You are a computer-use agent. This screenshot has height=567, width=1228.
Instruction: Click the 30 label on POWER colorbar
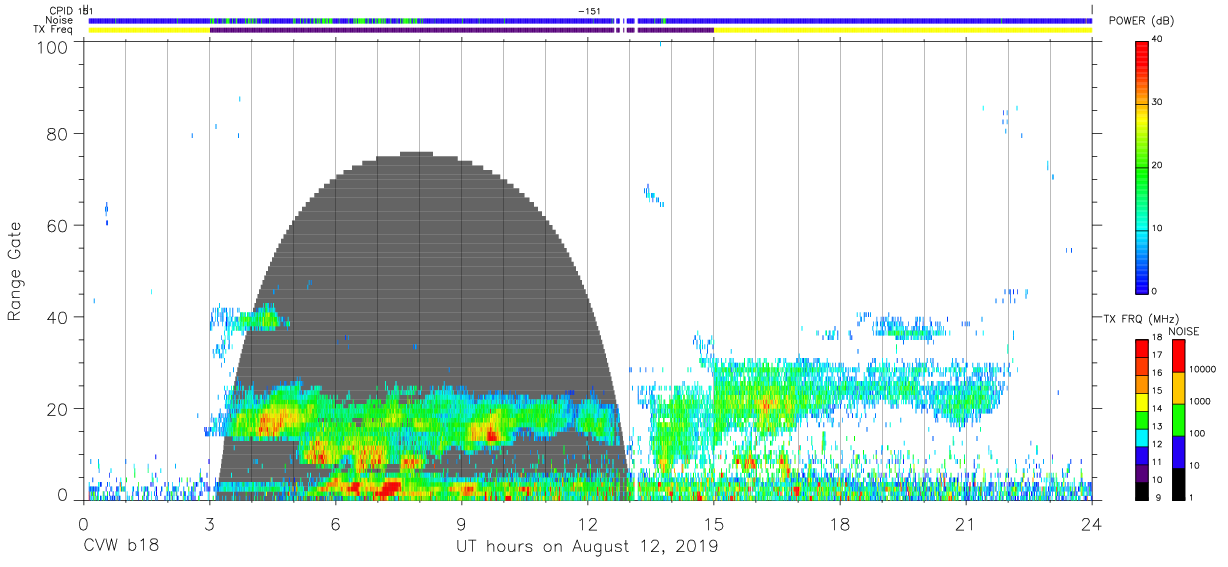point(1159,103)
